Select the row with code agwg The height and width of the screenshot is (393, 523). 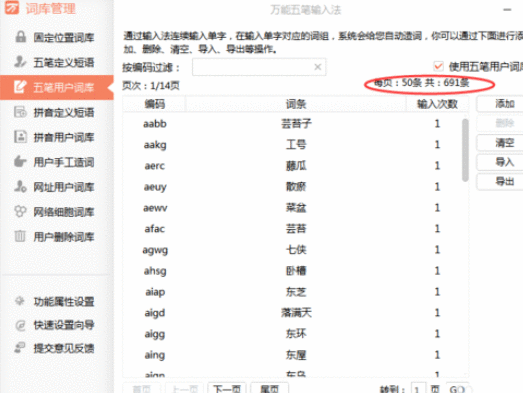coord(293,250)
